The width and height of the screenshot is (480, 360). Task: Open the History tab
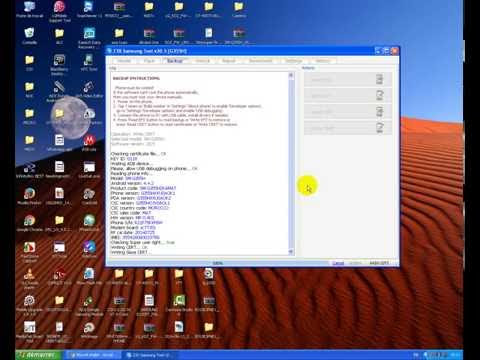(322, 61)
